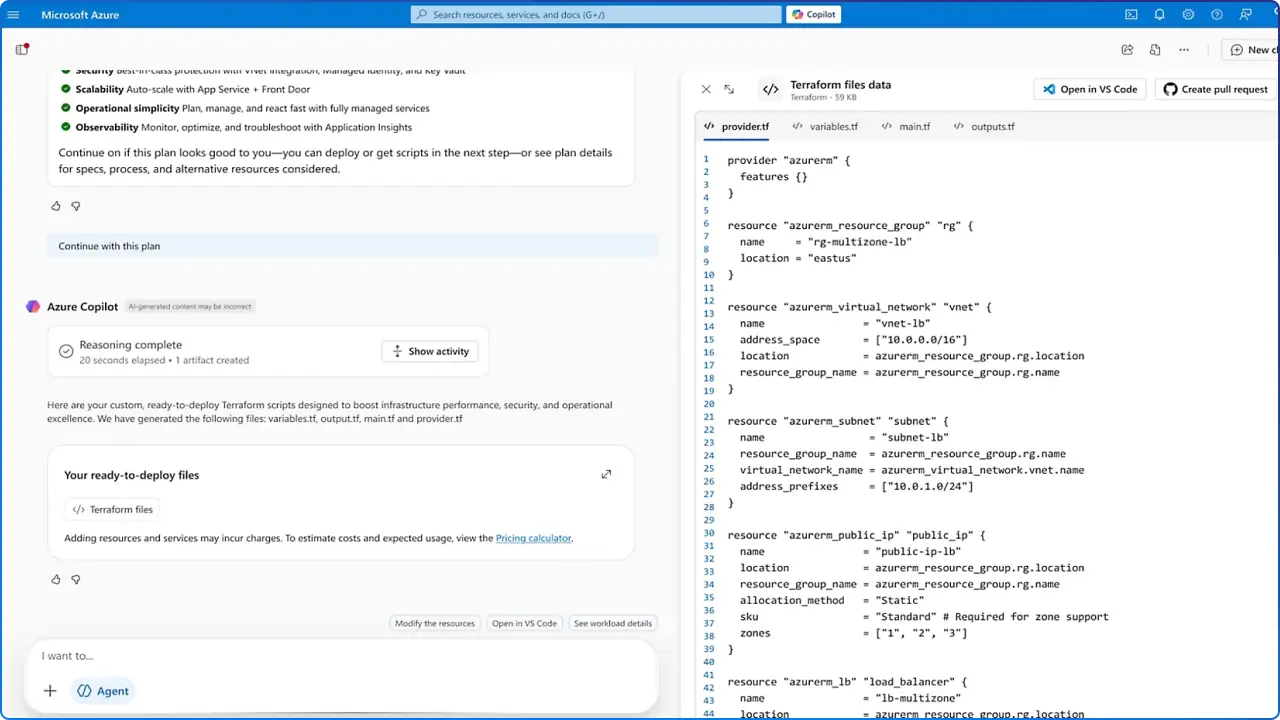Open the Help question mark icon
1280x720 pixels.
pyautogui.click(x=1217, y=14)
